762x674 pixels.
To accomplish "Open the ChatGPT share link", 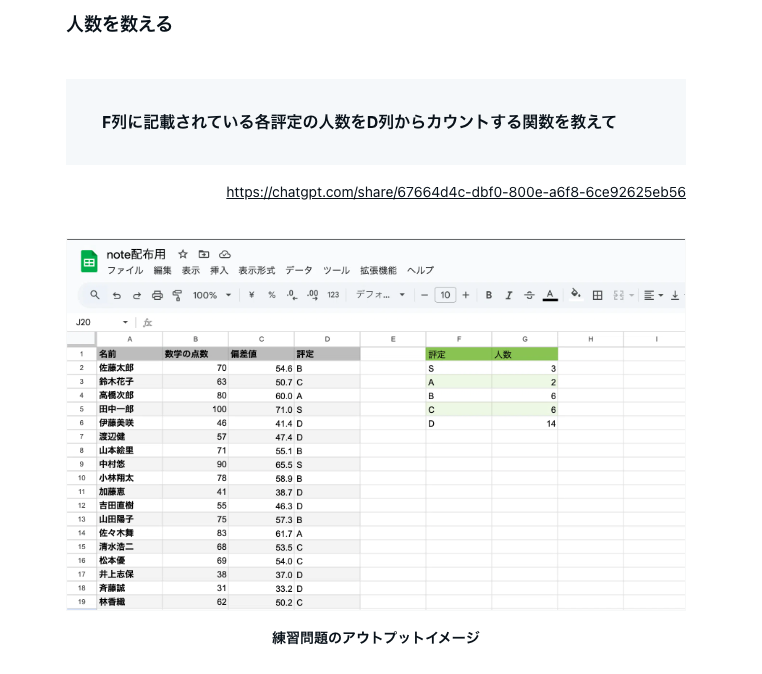I will (x=456, y=192).
